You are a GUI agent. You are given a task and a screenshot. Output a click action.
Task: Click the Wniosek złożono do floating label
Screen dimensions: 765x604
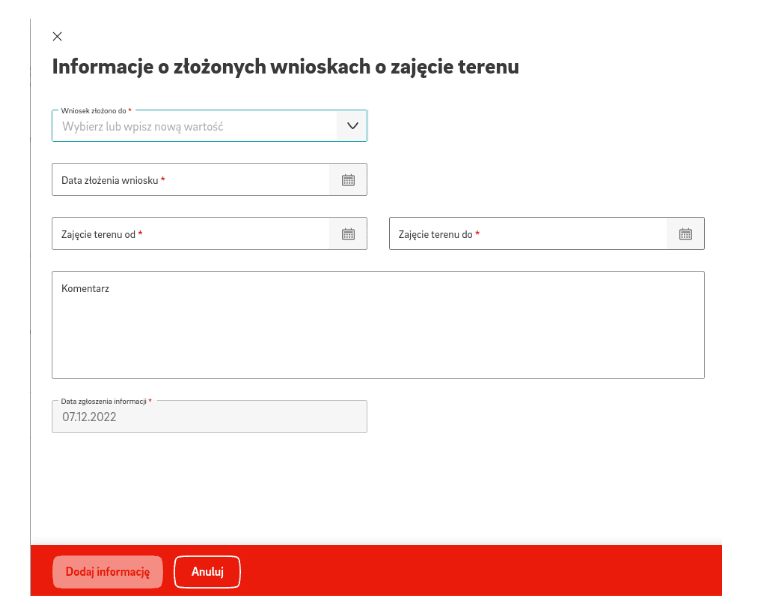click(93, 110)
